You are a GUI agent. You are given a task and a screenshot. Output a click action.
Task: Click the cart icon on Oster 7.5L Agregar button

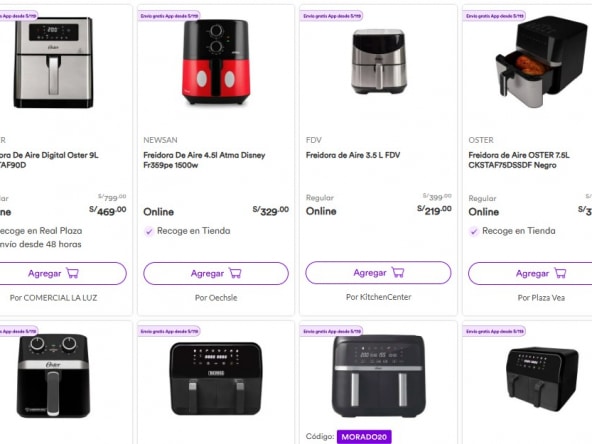point(560,273)
